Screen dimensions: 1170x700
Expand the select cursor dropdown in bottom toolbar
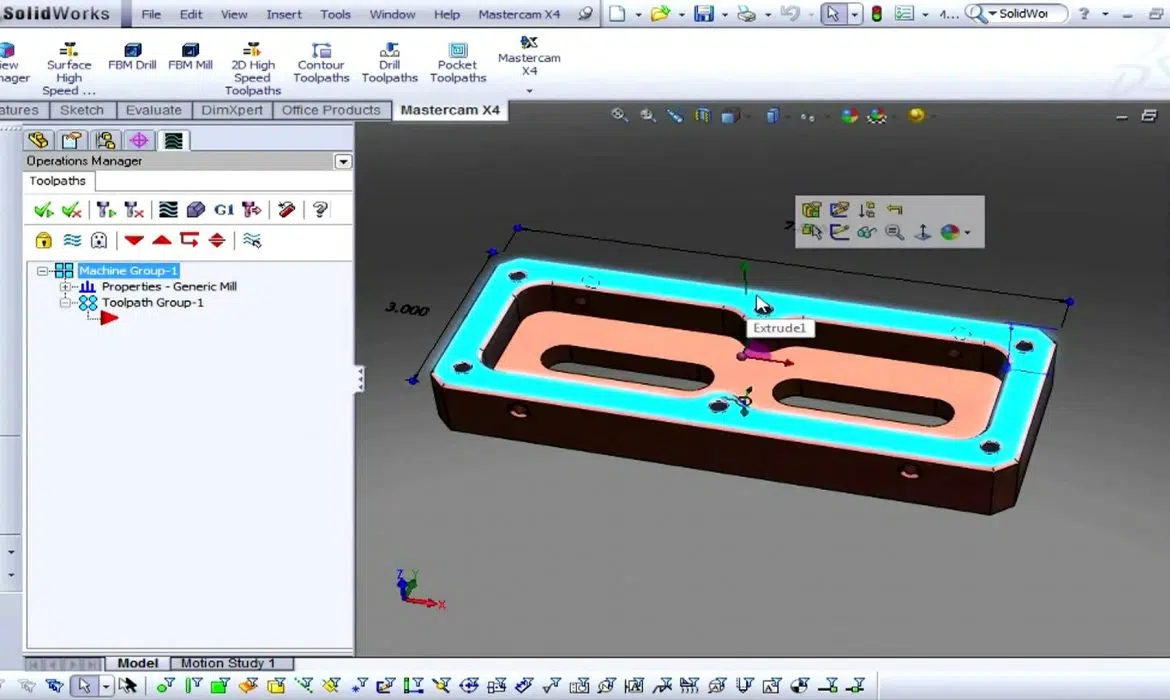tap(107, 686)
